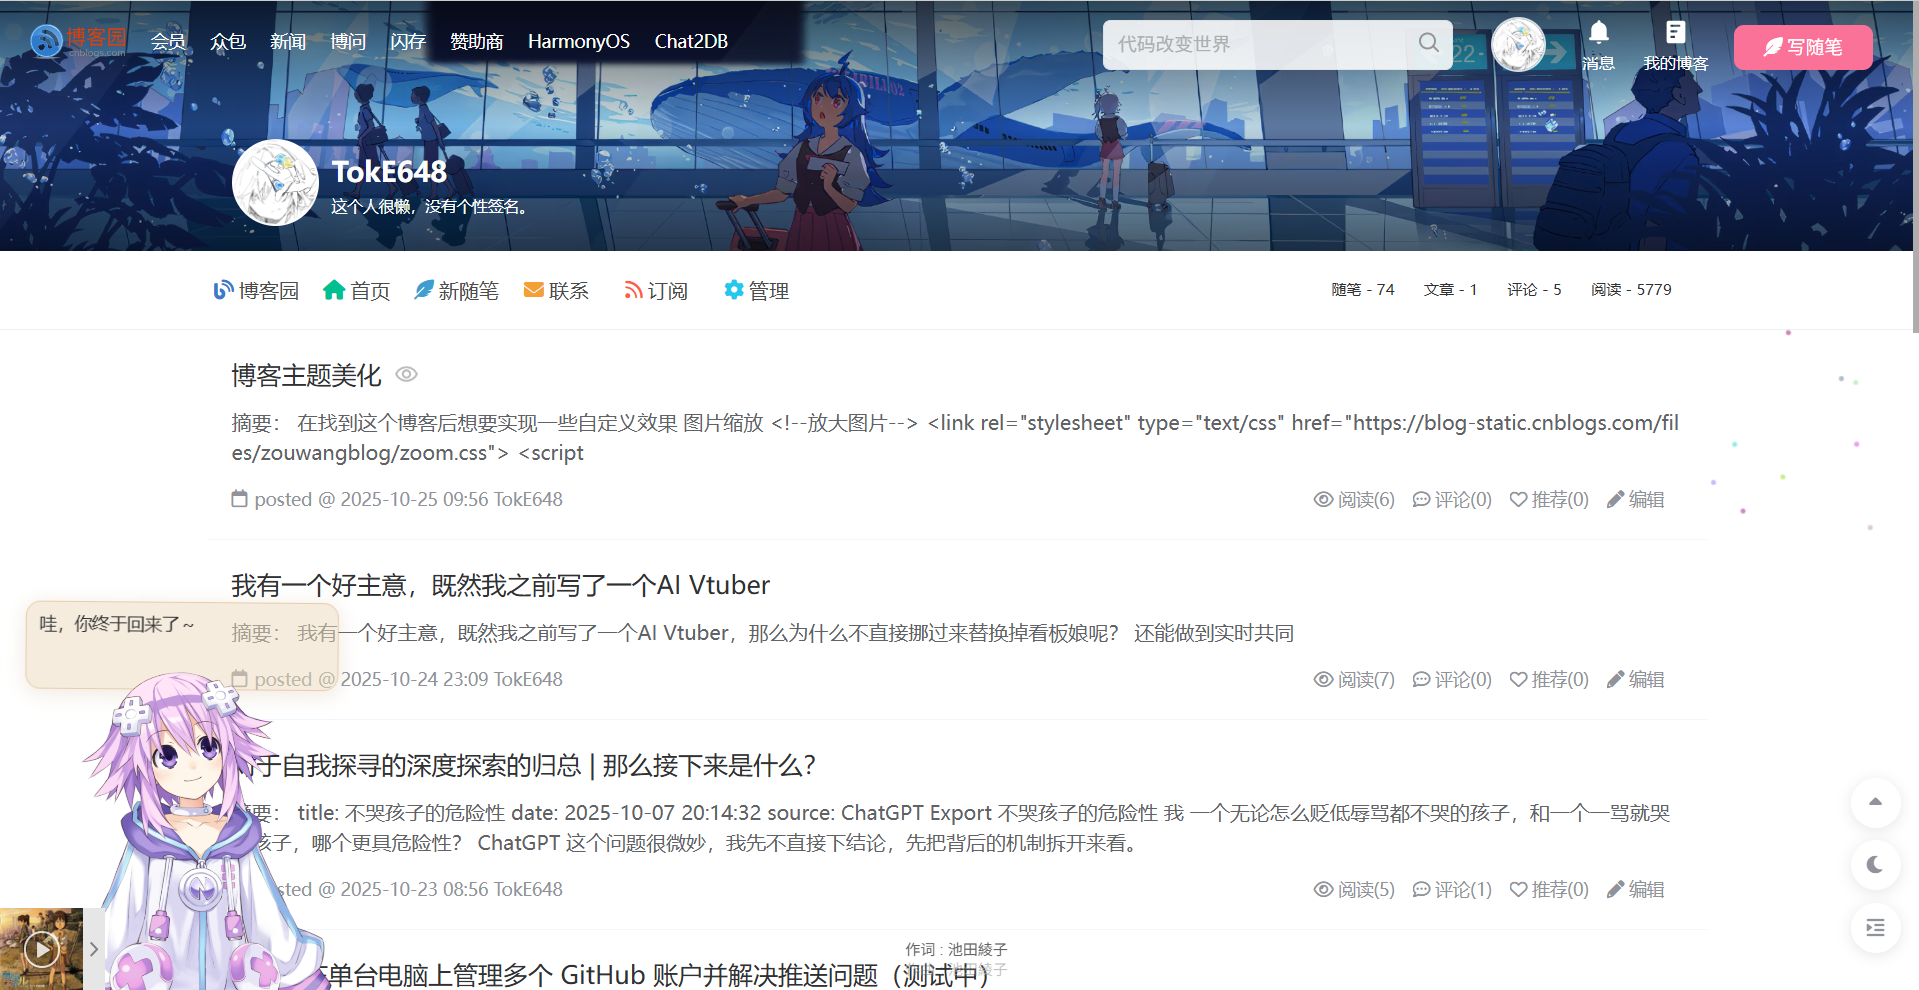Open the 众包 menu item
The width and height of the screenshot is (1919, 990).
click(228, 42)
